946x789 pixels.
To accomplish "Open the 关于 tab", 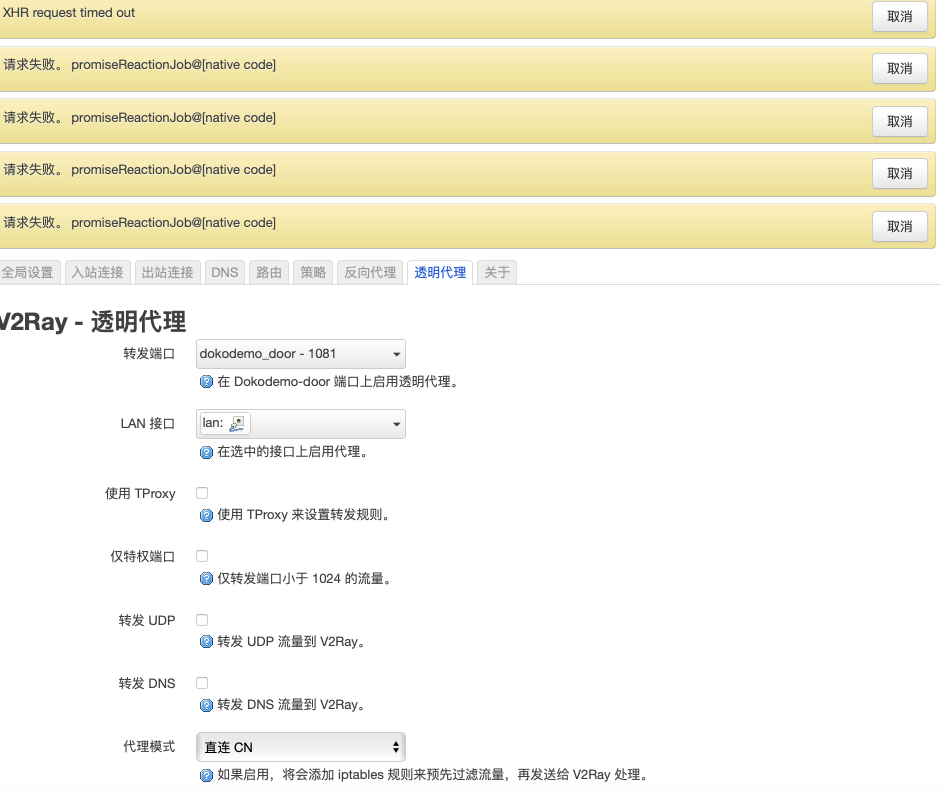I will click(497, 273).
